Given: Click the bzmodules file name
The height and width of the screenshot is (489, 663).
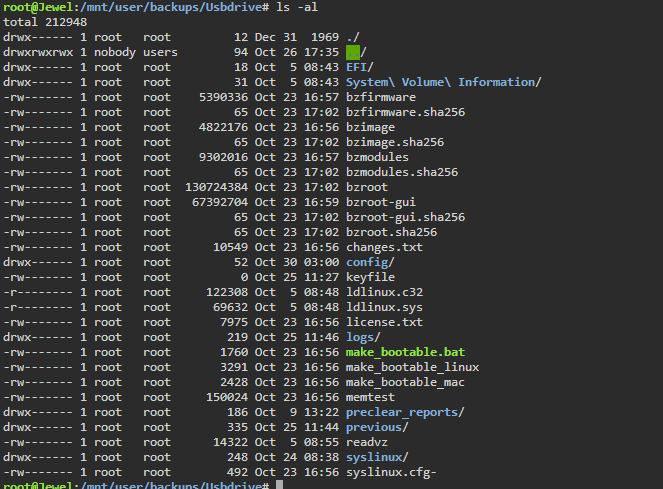Looking at the screenshot, I should click(x=377, y=157).
